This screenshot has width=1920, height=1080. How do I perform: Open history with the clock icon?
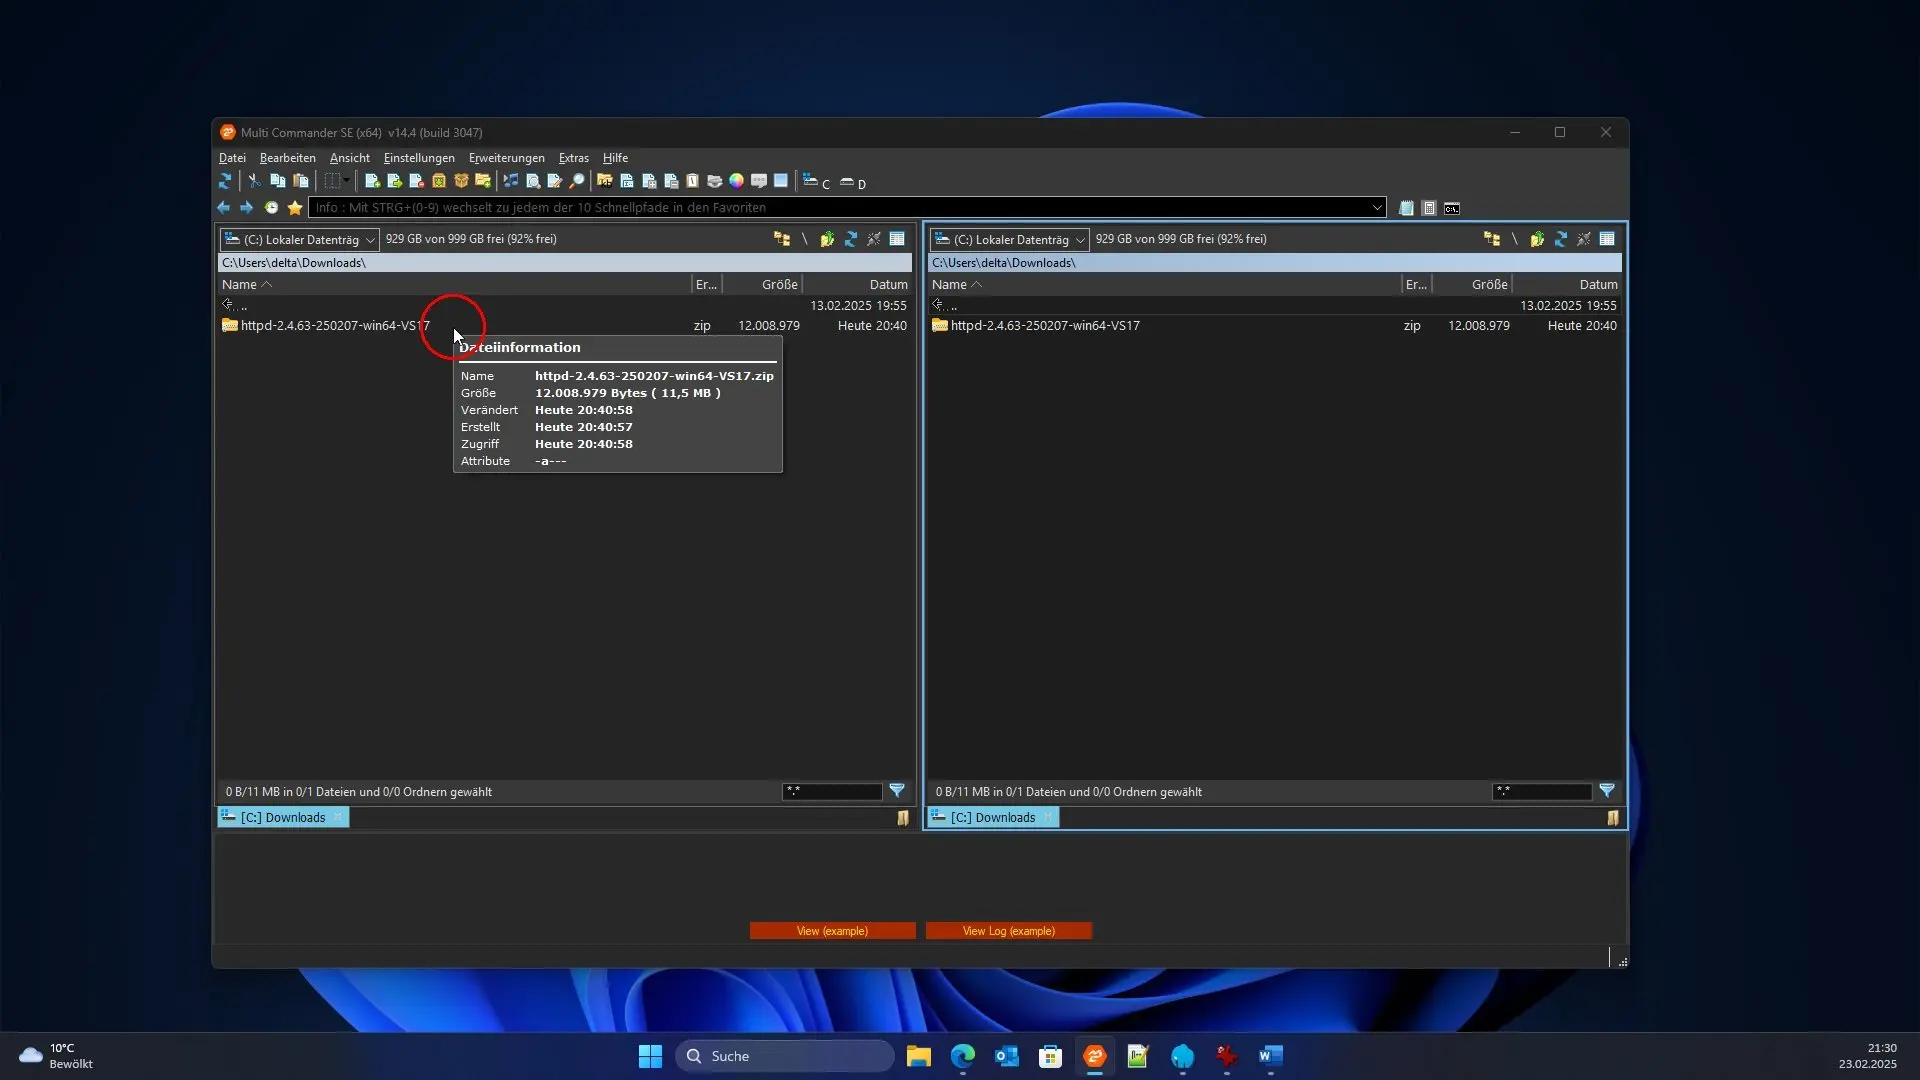[271, 208]
